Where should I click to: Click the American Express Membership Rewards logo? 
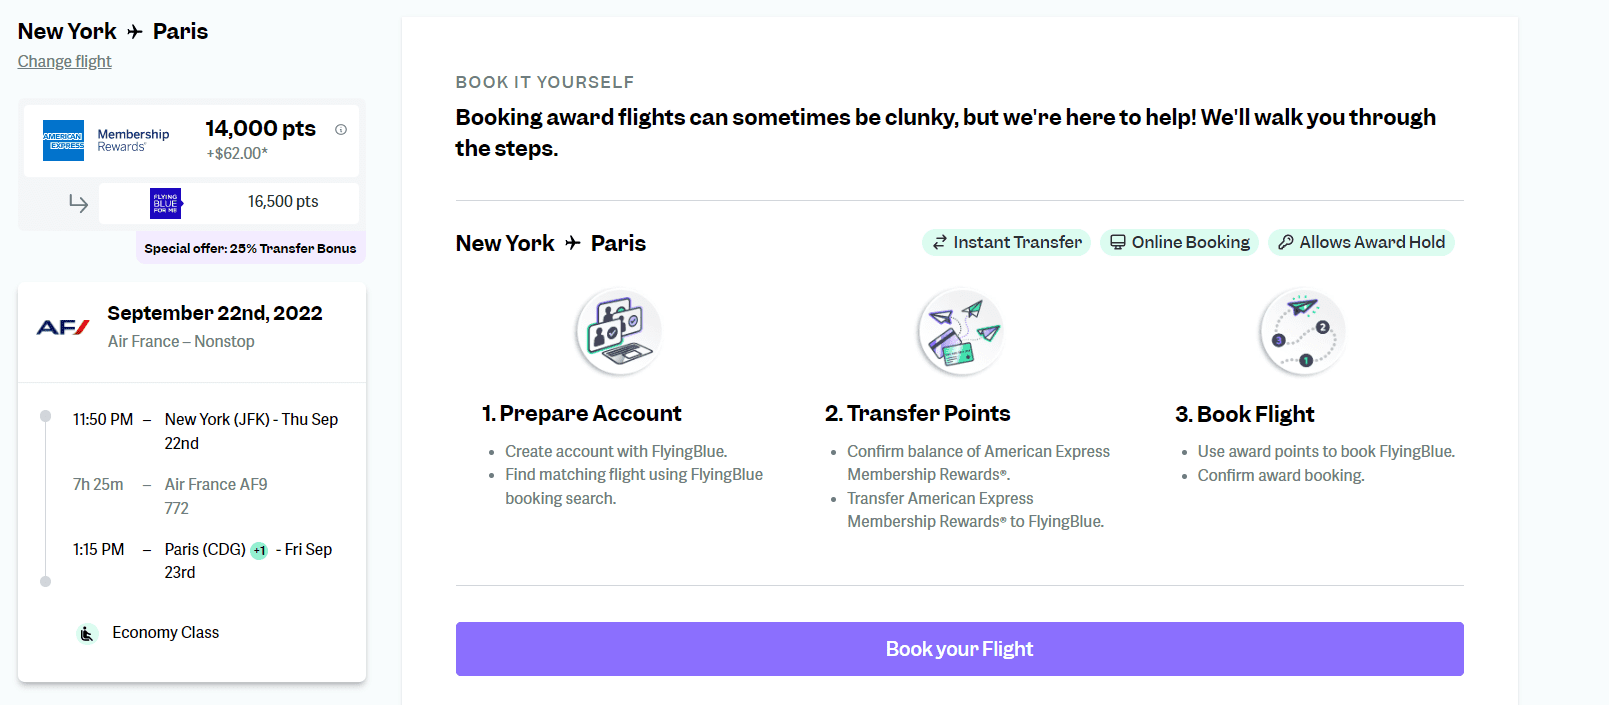(64, 140)
